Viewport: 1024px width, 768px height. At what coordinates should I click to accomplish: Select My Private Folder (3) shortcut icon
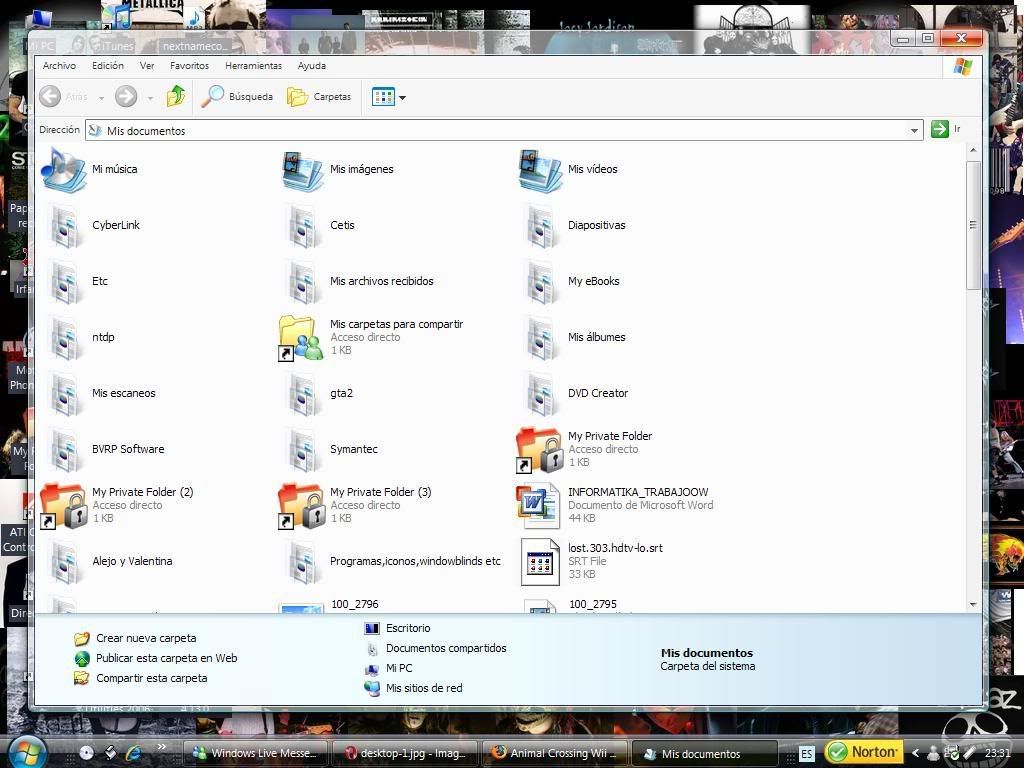click(x=302, y=506)
